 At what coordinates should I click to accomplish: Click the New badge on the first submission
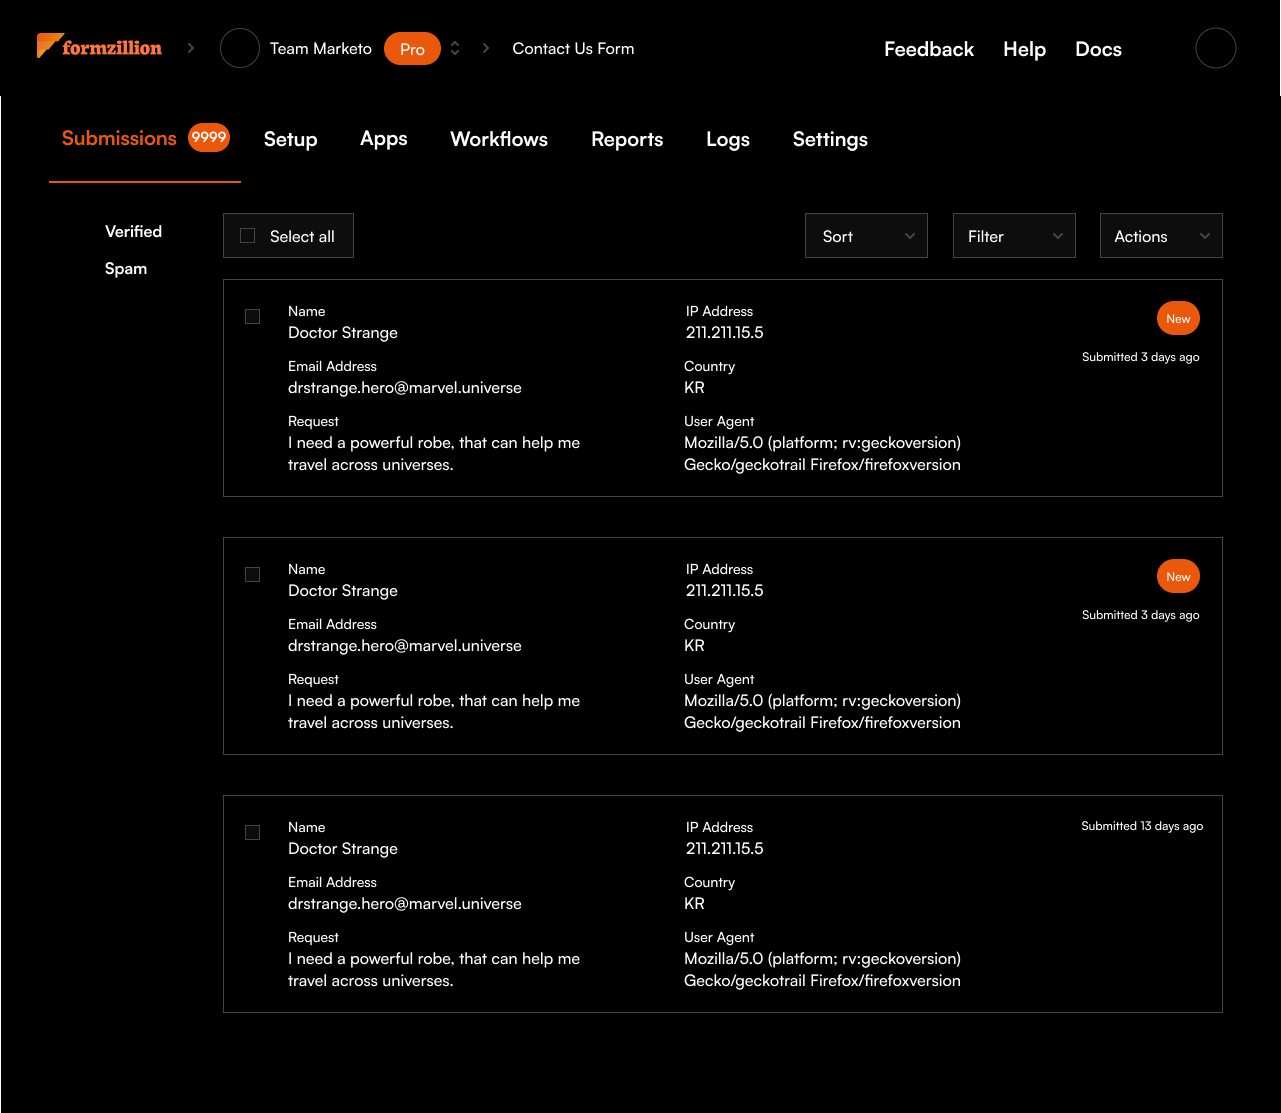(x=1178, y=319)
